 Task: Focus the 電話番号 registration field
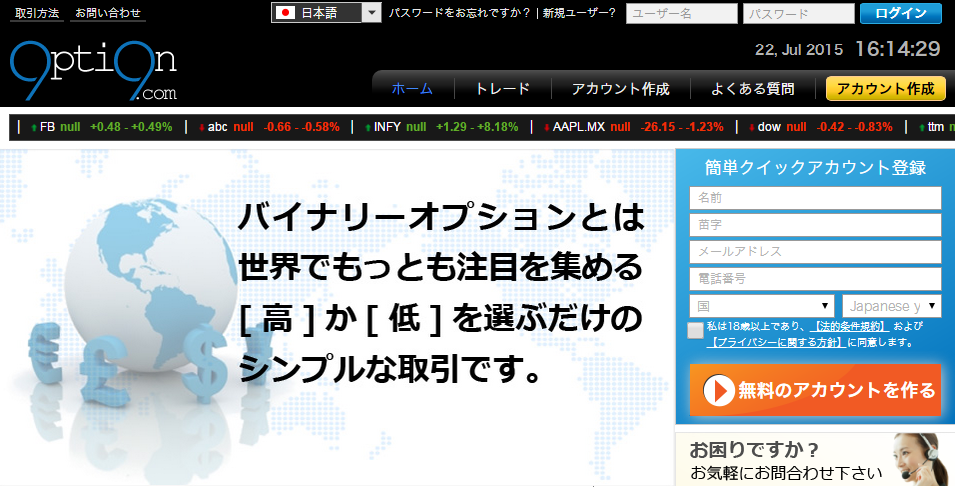point(816,279)
